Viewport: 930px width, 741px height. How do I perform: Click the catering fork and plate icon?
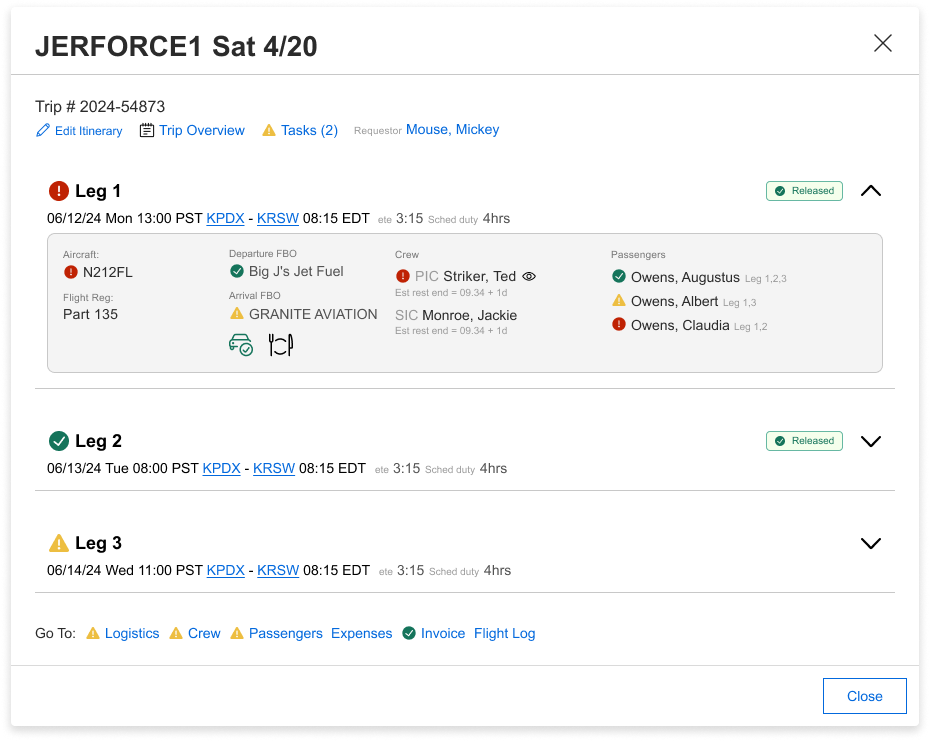tap(280, 345)
